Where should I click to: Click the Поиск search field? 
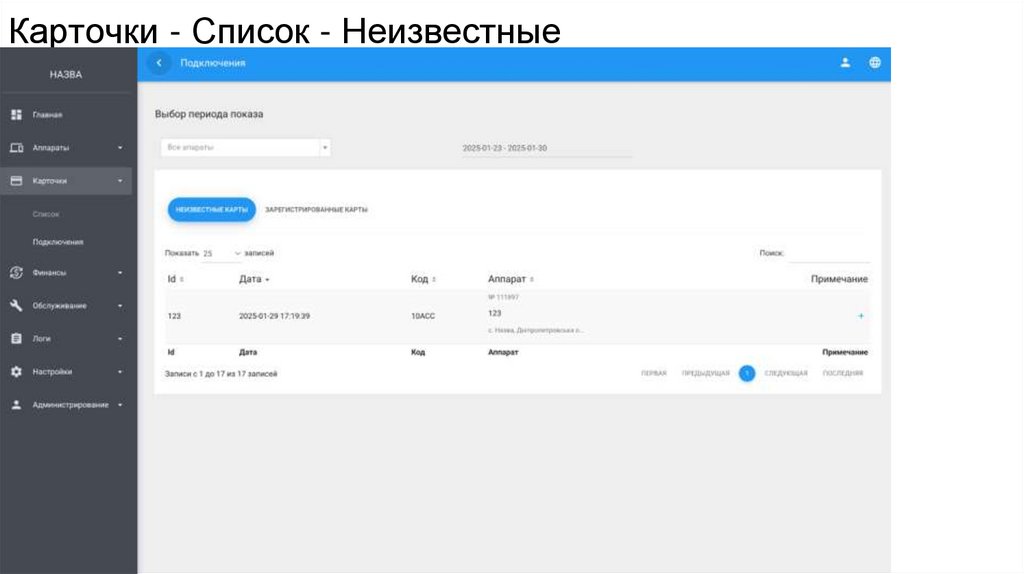coord(829,253)
